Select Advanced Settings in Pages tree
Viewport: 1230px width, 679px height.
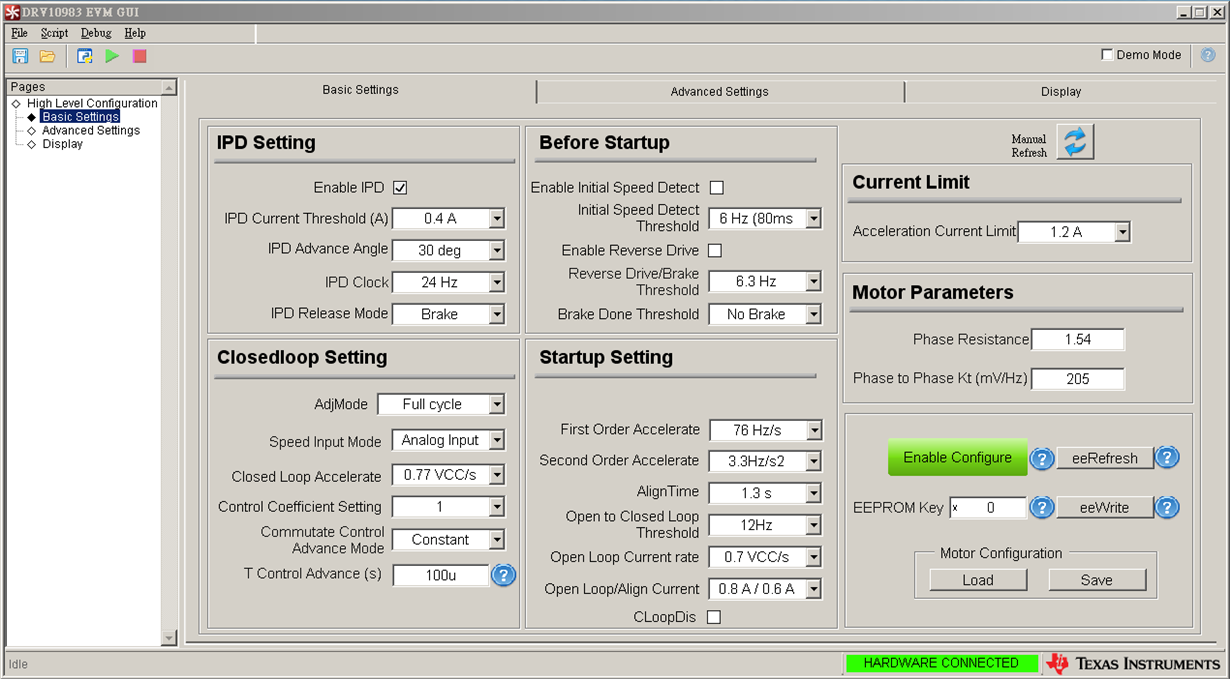click(x=91, y=130)
